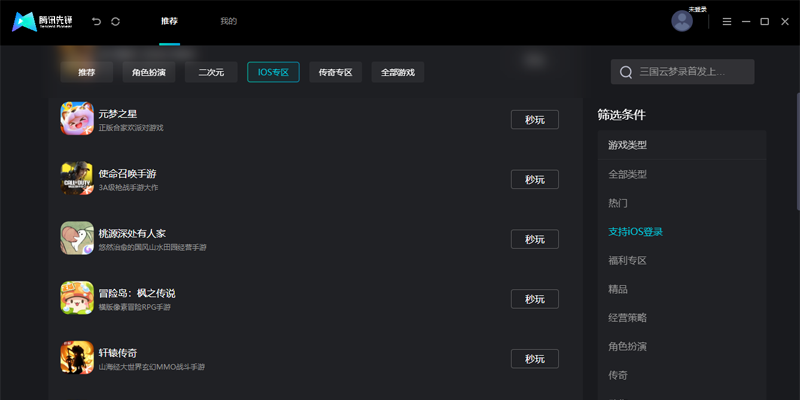Click the 轩辕传奇 game title
The width and height of the screenshot is (800, 400).
[x=118, y=353]
